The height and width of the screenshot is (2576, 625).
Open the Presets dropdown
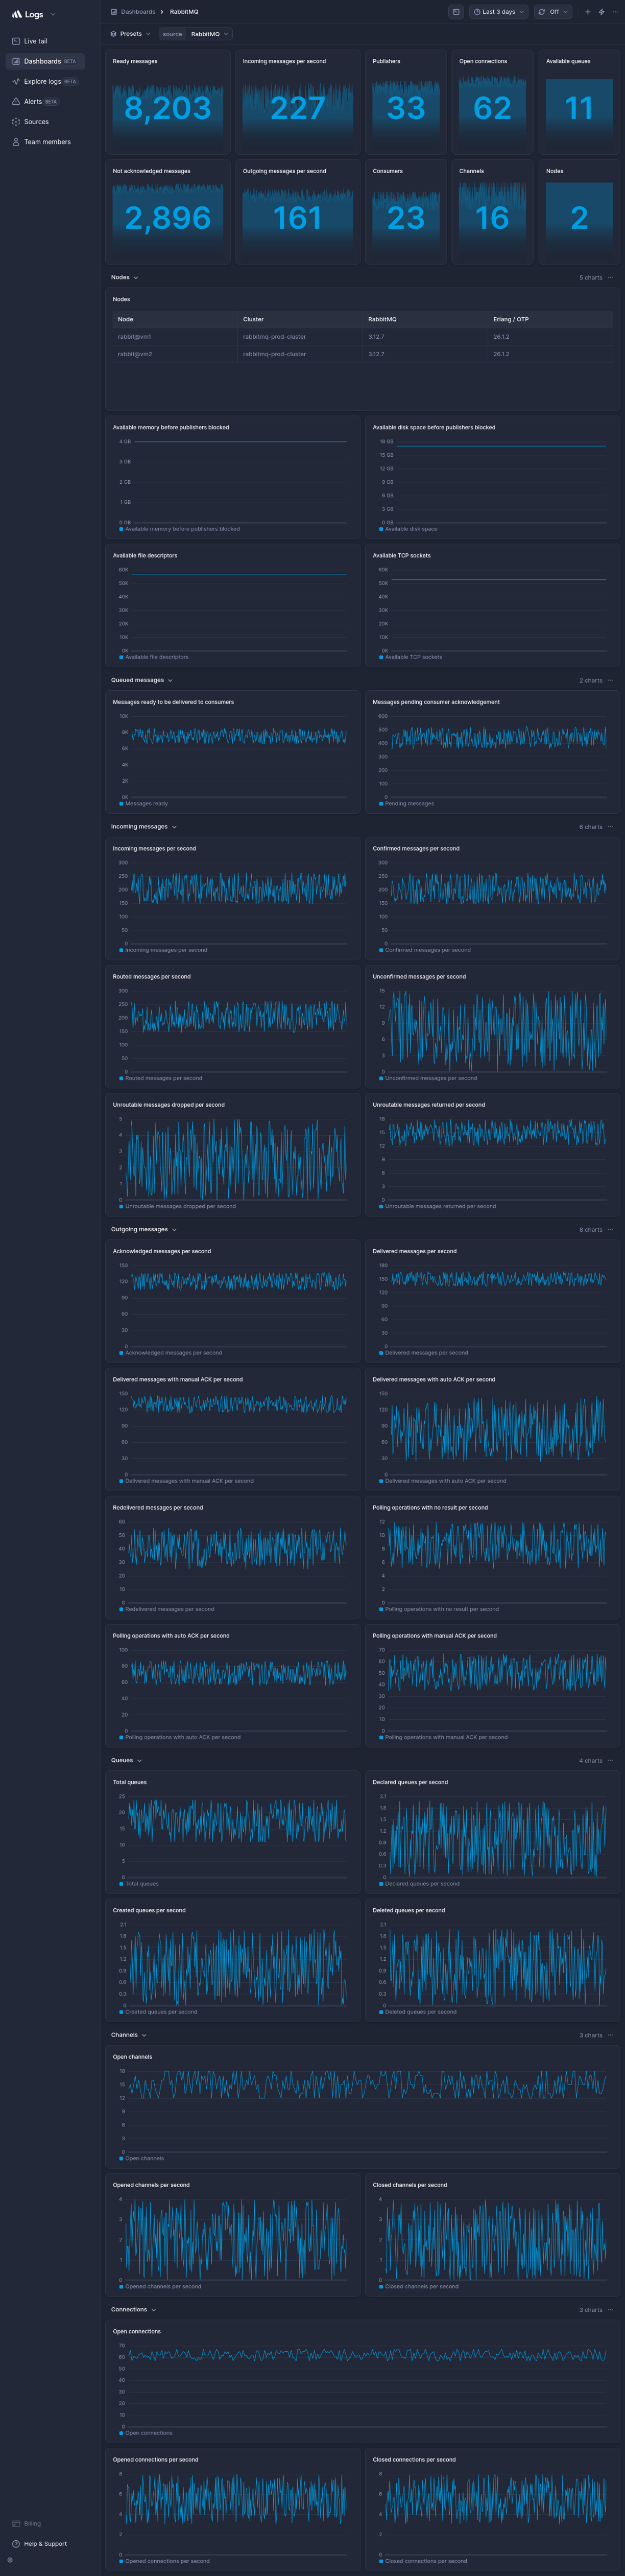click(x=131, y=34)
